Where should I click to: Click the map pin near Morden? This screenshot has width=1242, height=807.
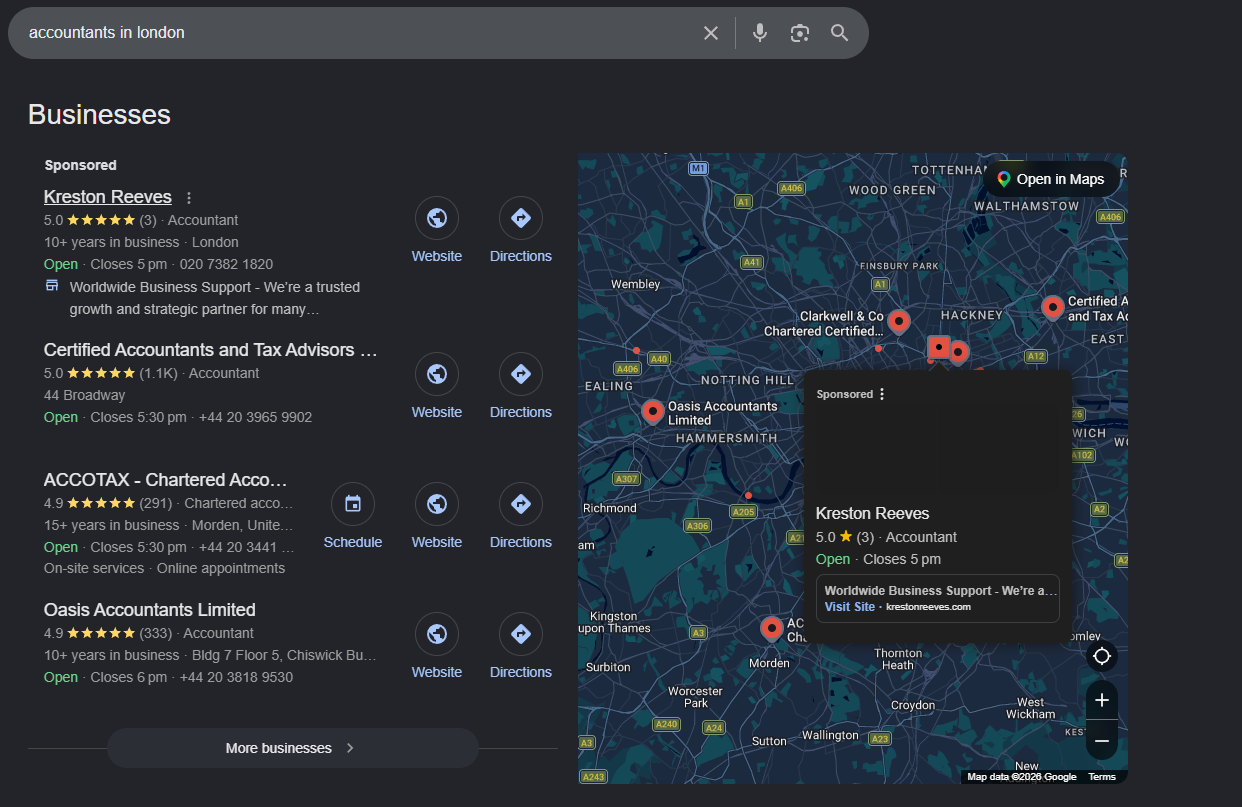771,628
